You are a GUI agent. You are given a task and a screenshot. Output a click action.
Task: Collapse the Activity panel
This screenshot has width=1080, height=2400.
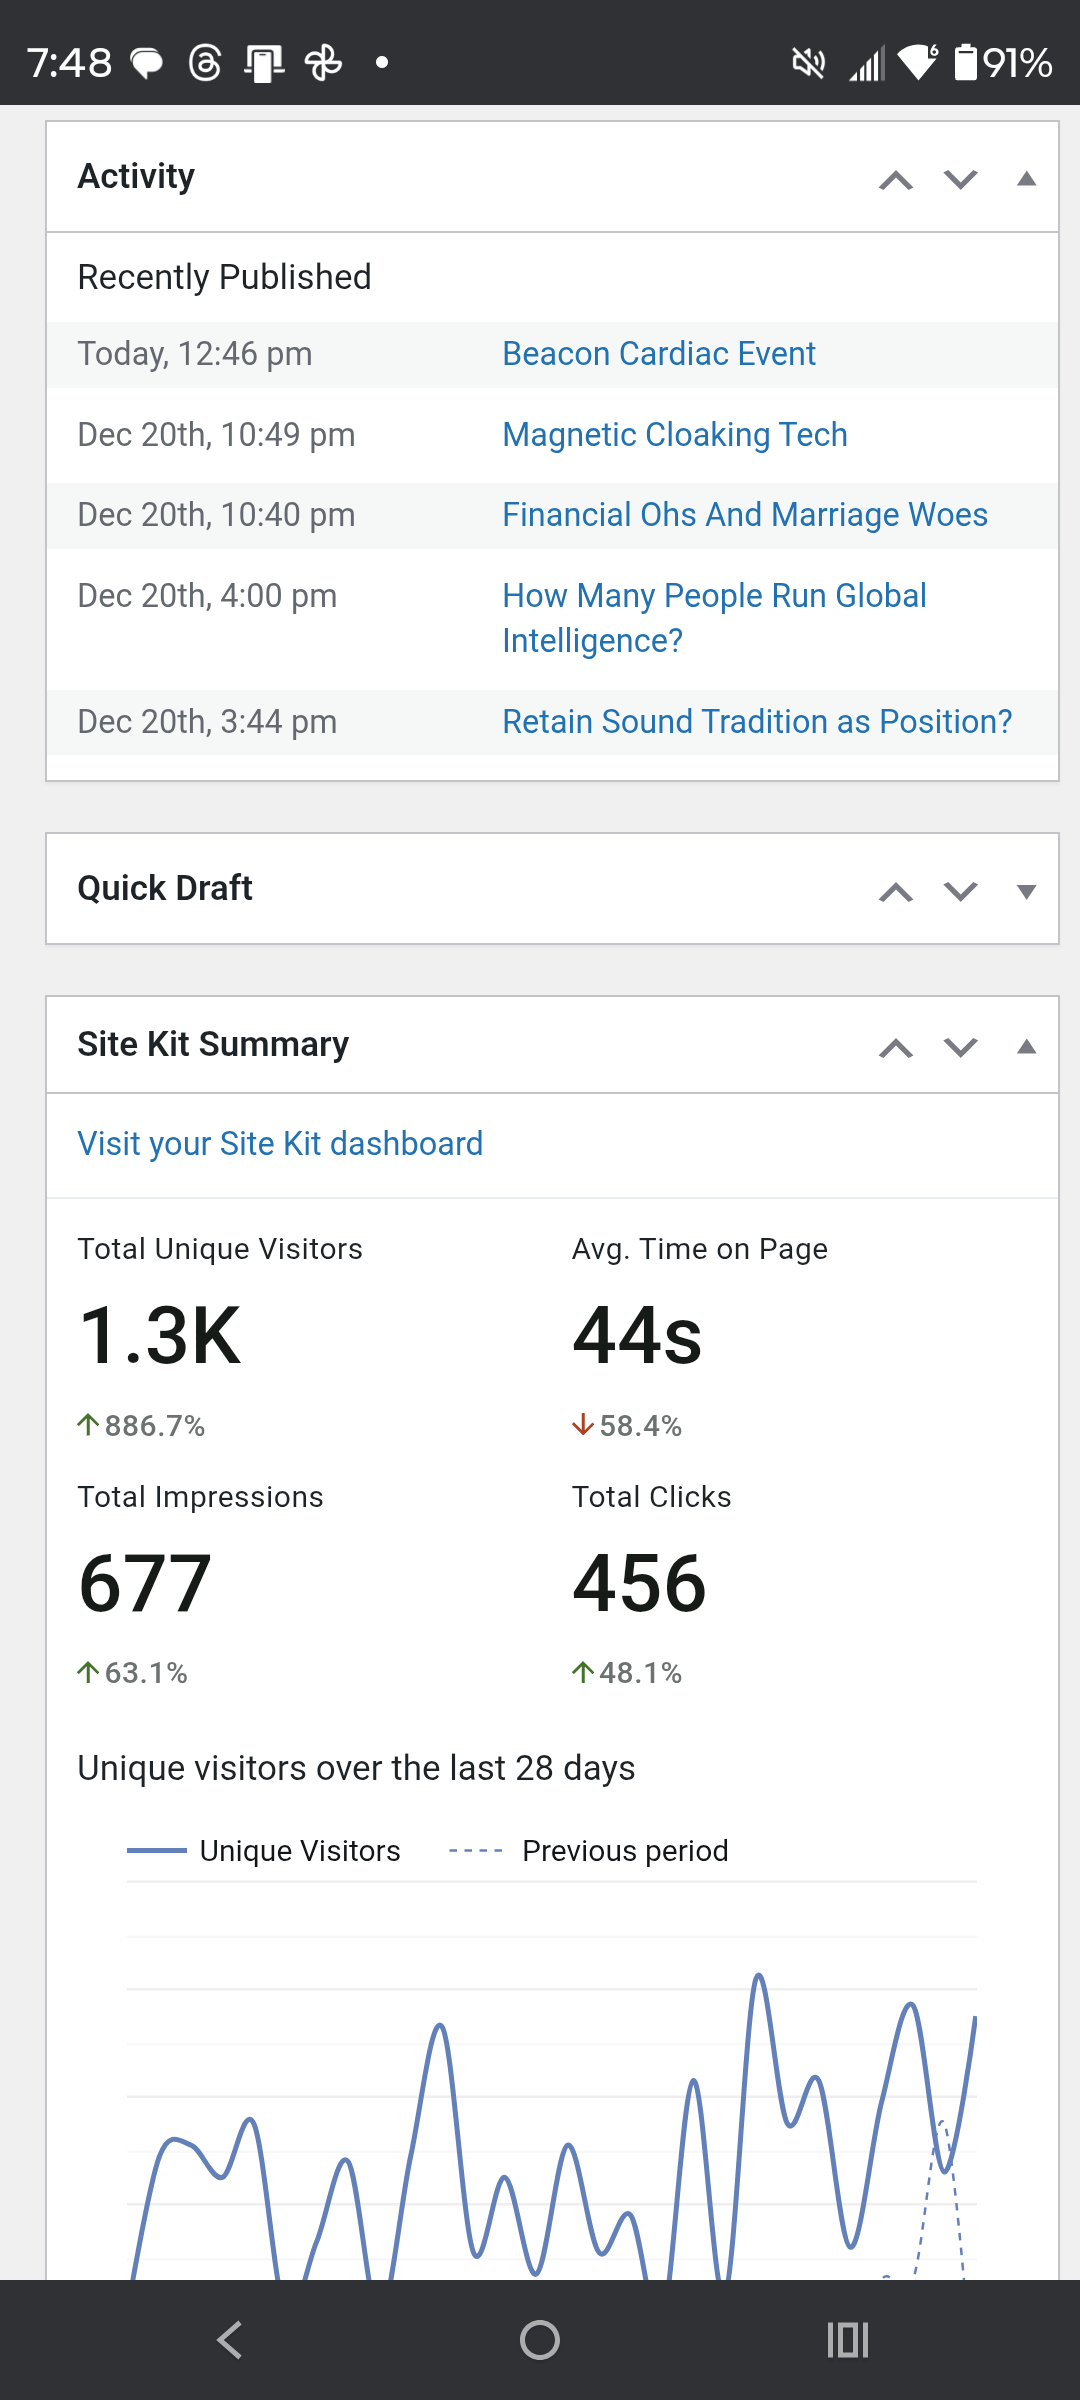pos(1026,180)
